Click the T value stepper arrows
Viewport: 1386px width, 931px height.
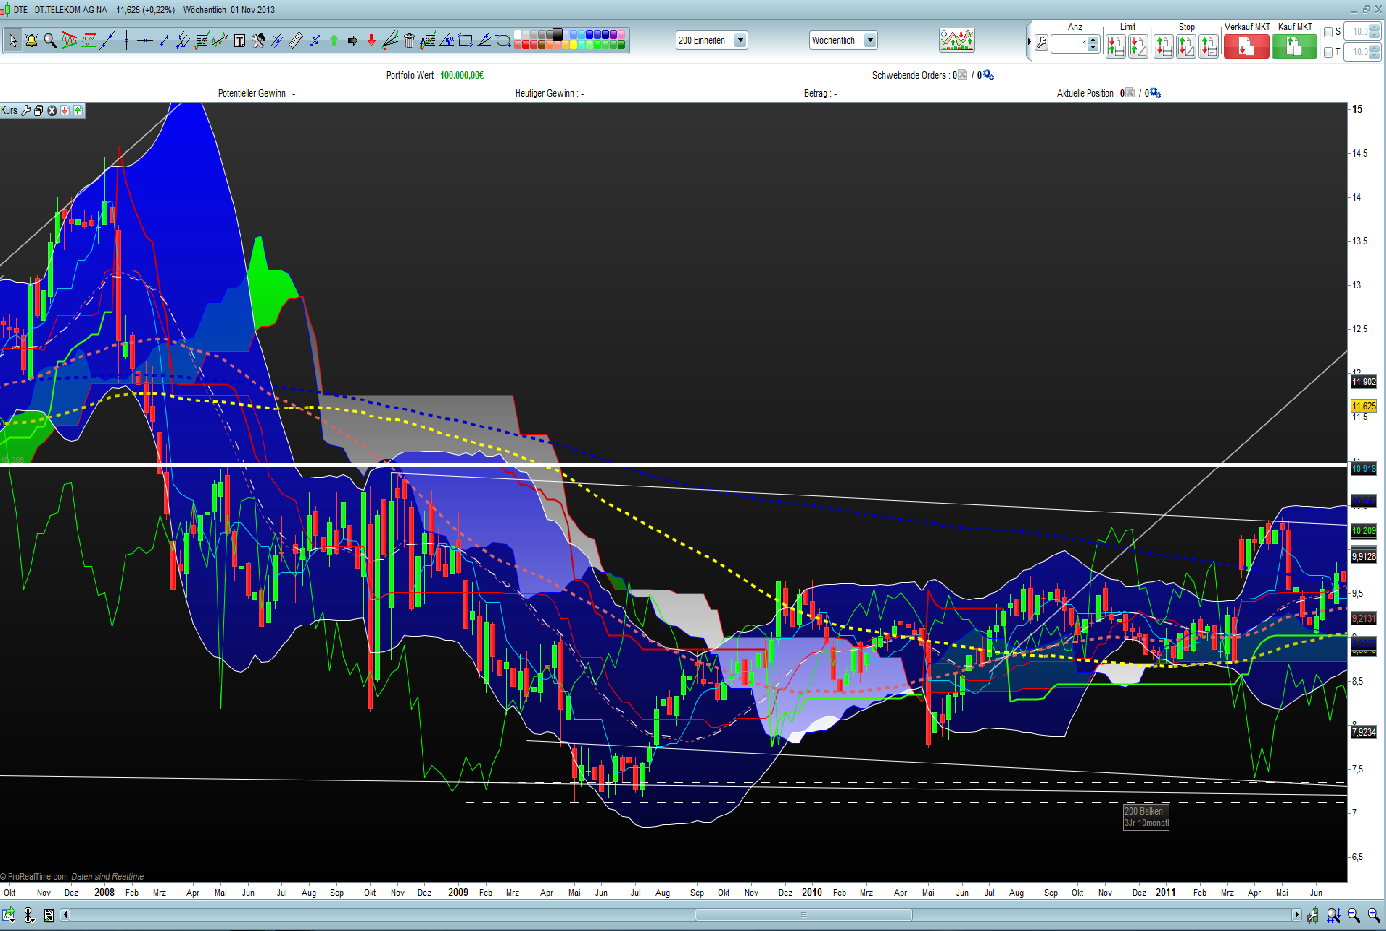[x=1376, y=52]
